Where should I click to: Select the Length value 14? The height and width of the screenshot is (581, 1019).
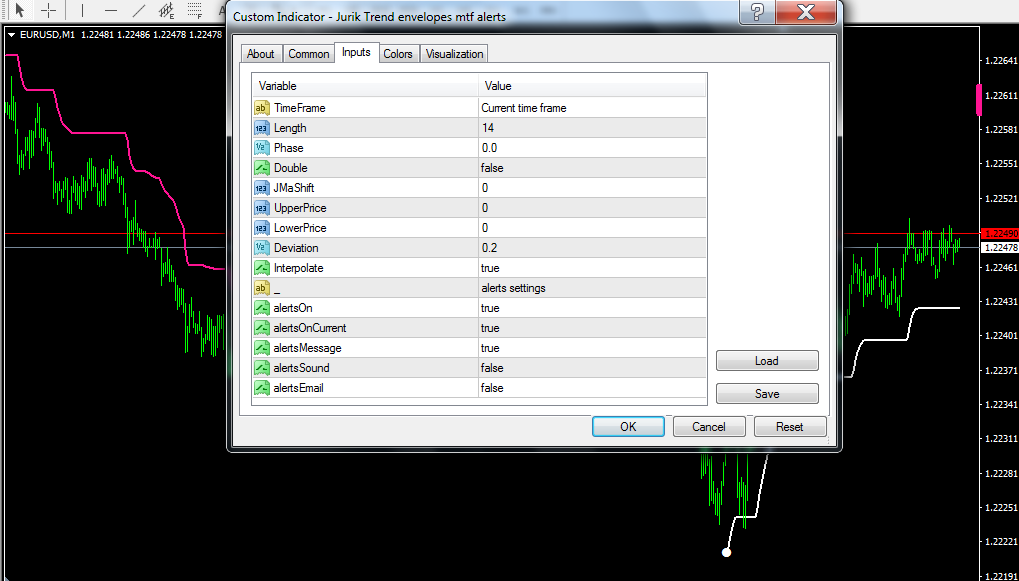pyautogui.click(x=592, y=128)
